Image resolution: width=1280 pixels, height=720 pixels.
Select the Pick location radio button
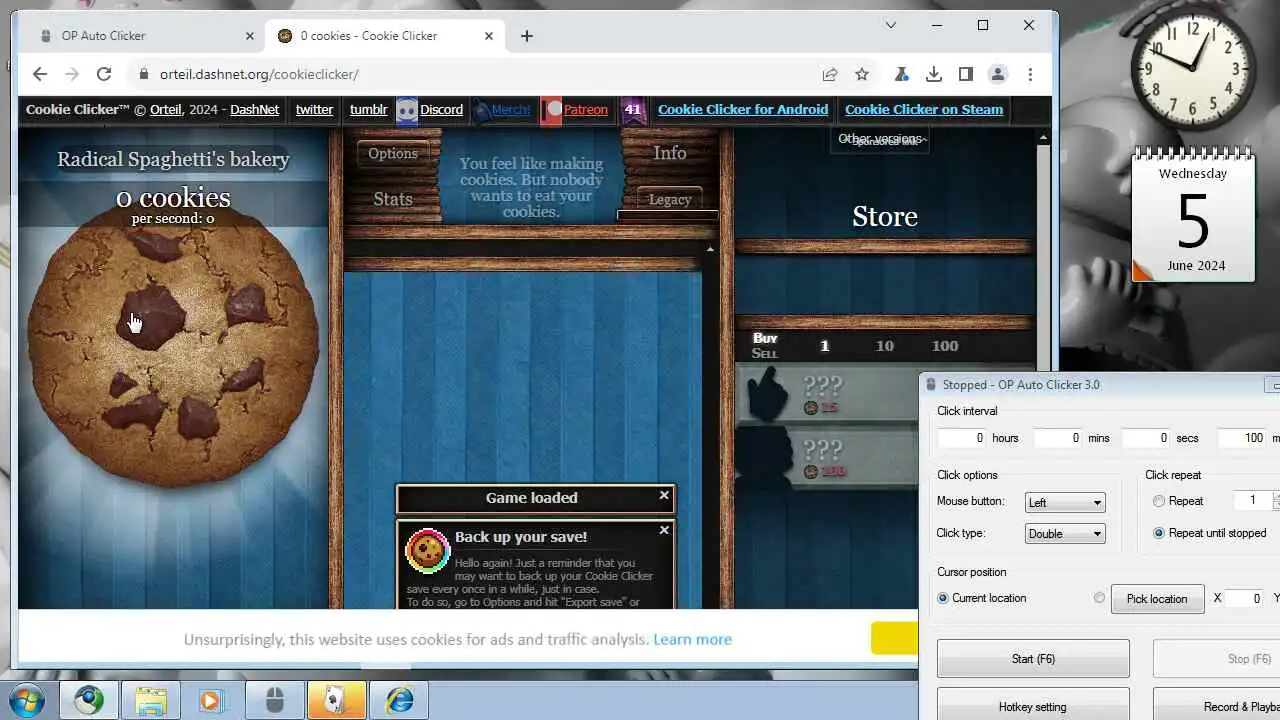click(x=1099, y=598)
